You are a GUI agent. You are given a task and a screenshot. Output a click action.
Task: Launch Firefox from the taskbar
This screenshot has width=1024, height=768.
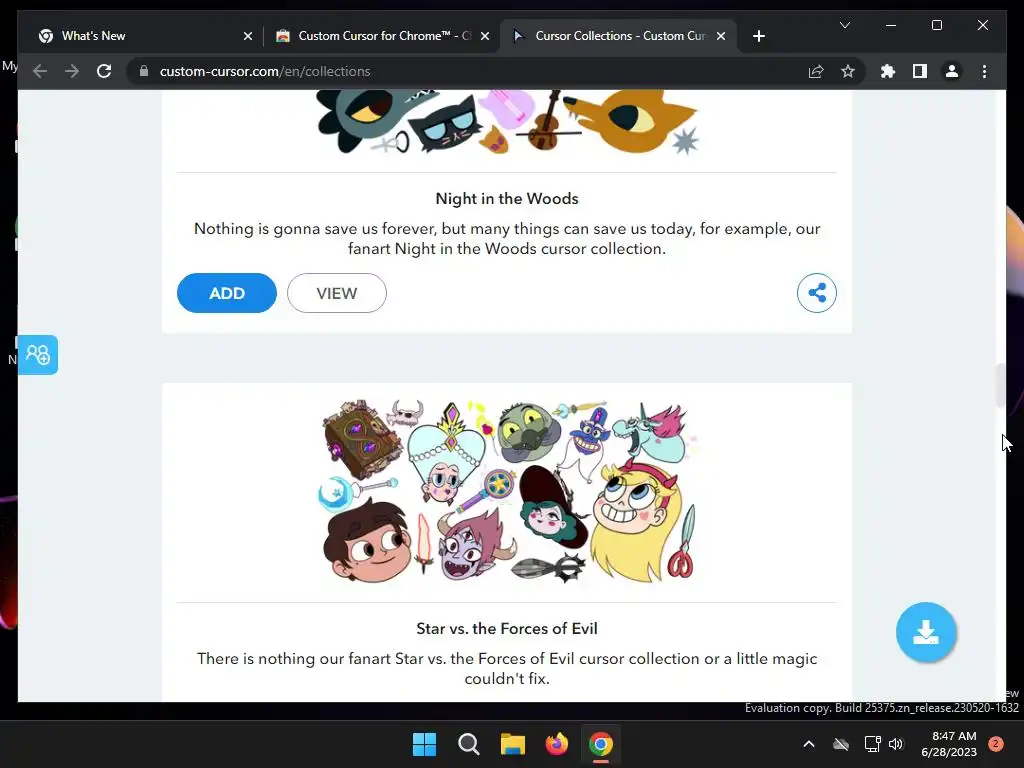[556, 744]
